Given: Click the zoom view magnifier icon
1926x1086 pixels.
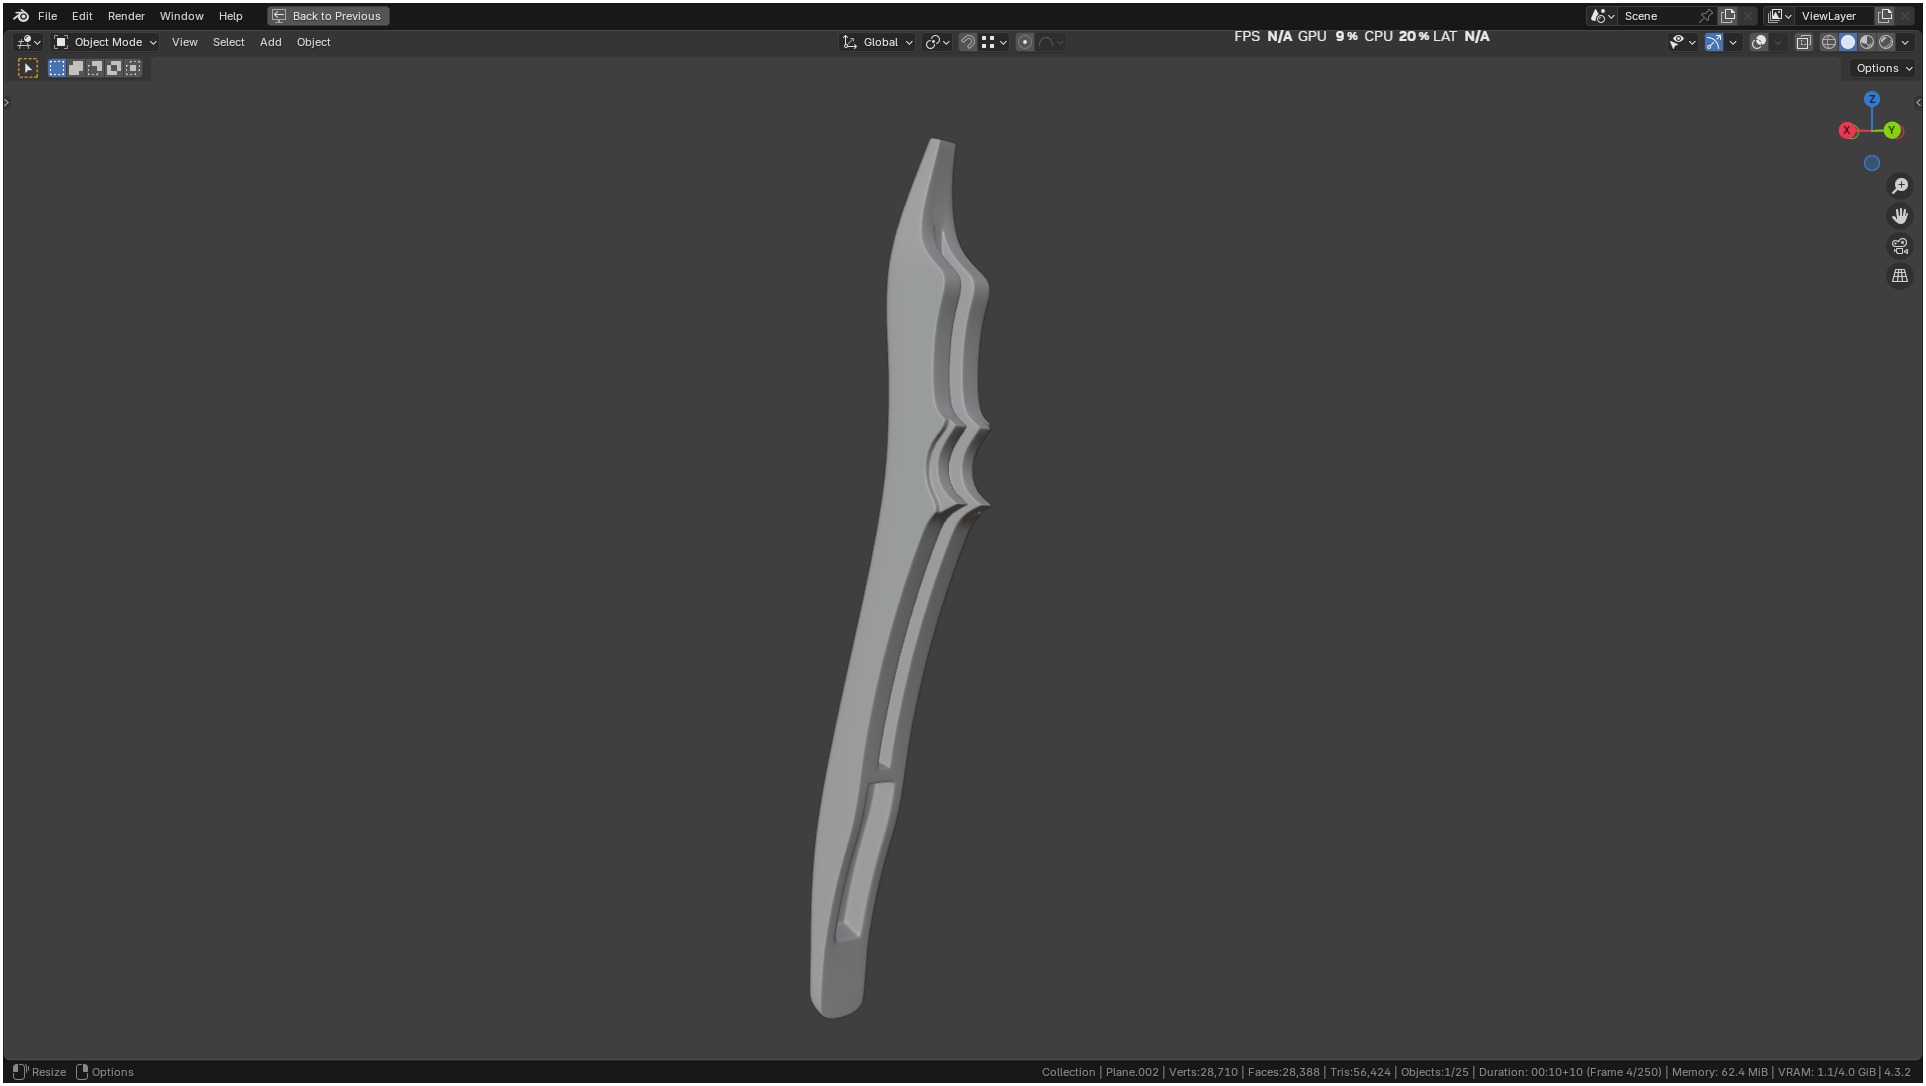Looking at the screenshot, I should click(1899, 186).
